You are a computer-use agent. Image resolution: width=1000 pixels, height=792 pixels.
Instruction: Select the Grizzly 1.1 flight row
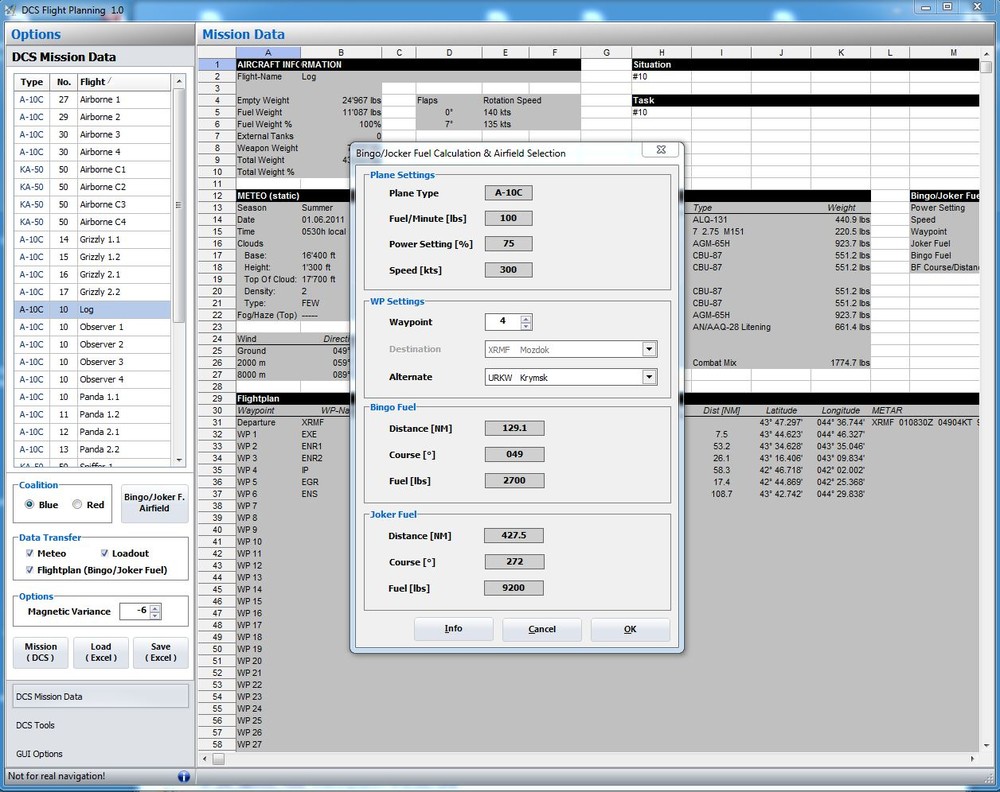(100, 239)
